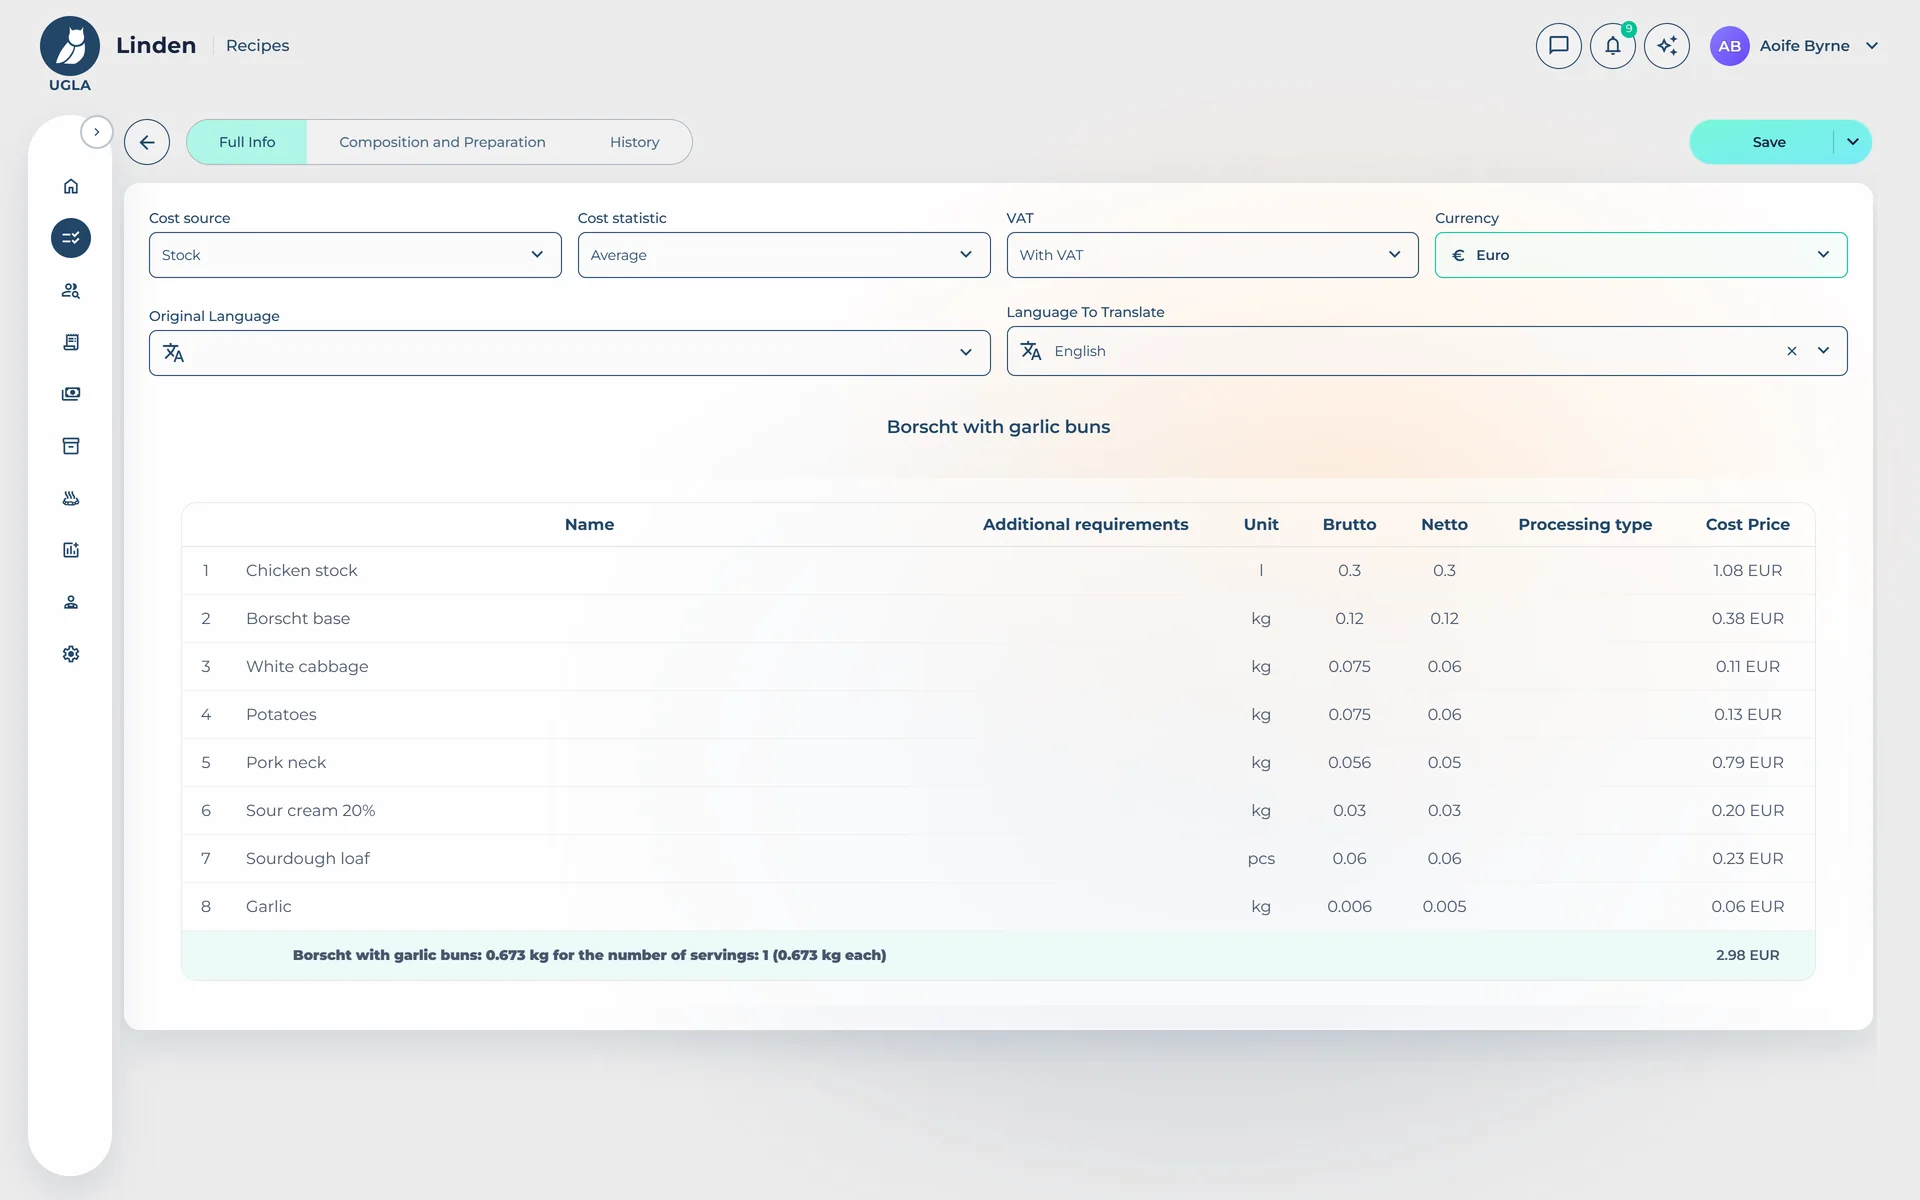Open the Save options arrow
Image resolution: width=1920 pixels, height=1200 pixels.
pos(1853,142)
